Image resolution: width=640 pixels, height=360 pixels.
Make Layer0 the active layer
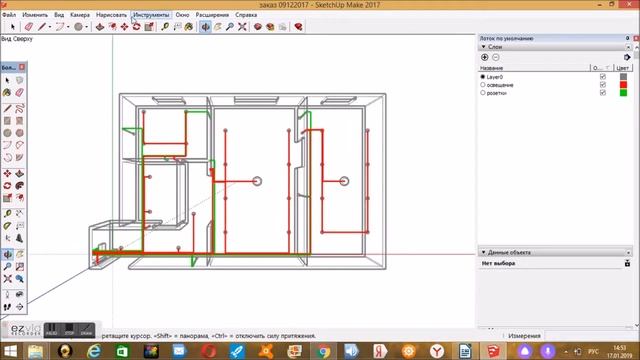[x=483, y=77]
